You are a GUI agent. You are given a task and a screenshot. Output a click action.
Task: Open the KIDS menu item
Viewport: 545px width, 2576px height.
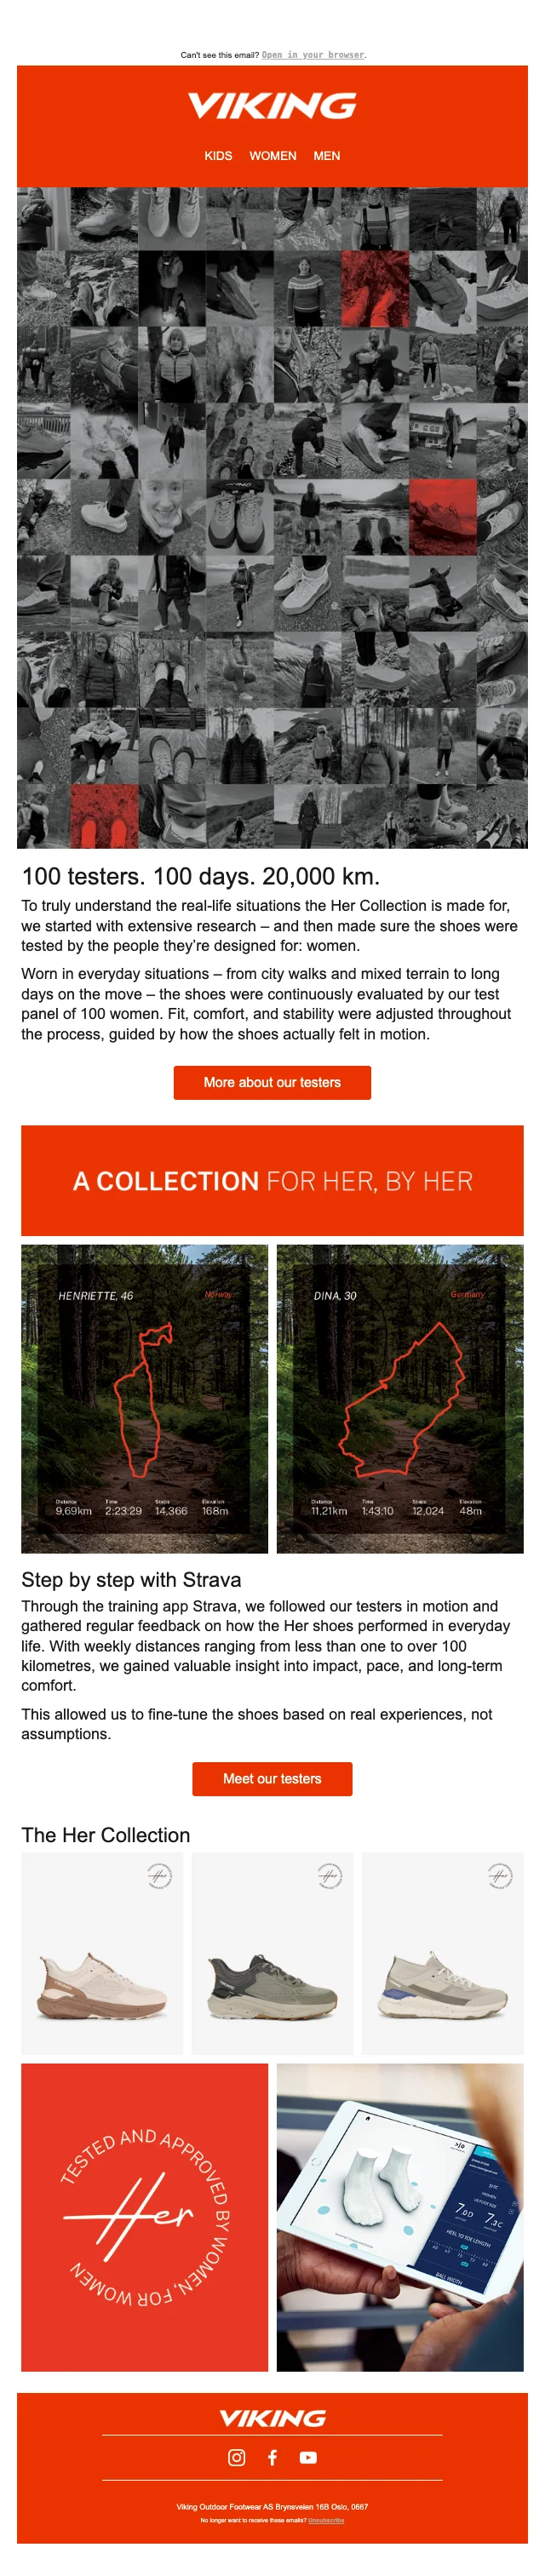(218, 156)
